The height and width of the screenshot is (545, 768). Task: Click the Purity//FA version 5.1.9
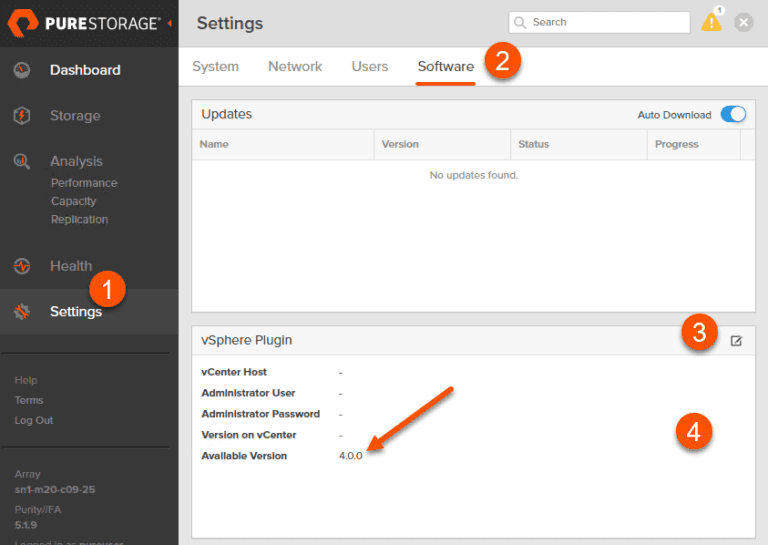25,525
